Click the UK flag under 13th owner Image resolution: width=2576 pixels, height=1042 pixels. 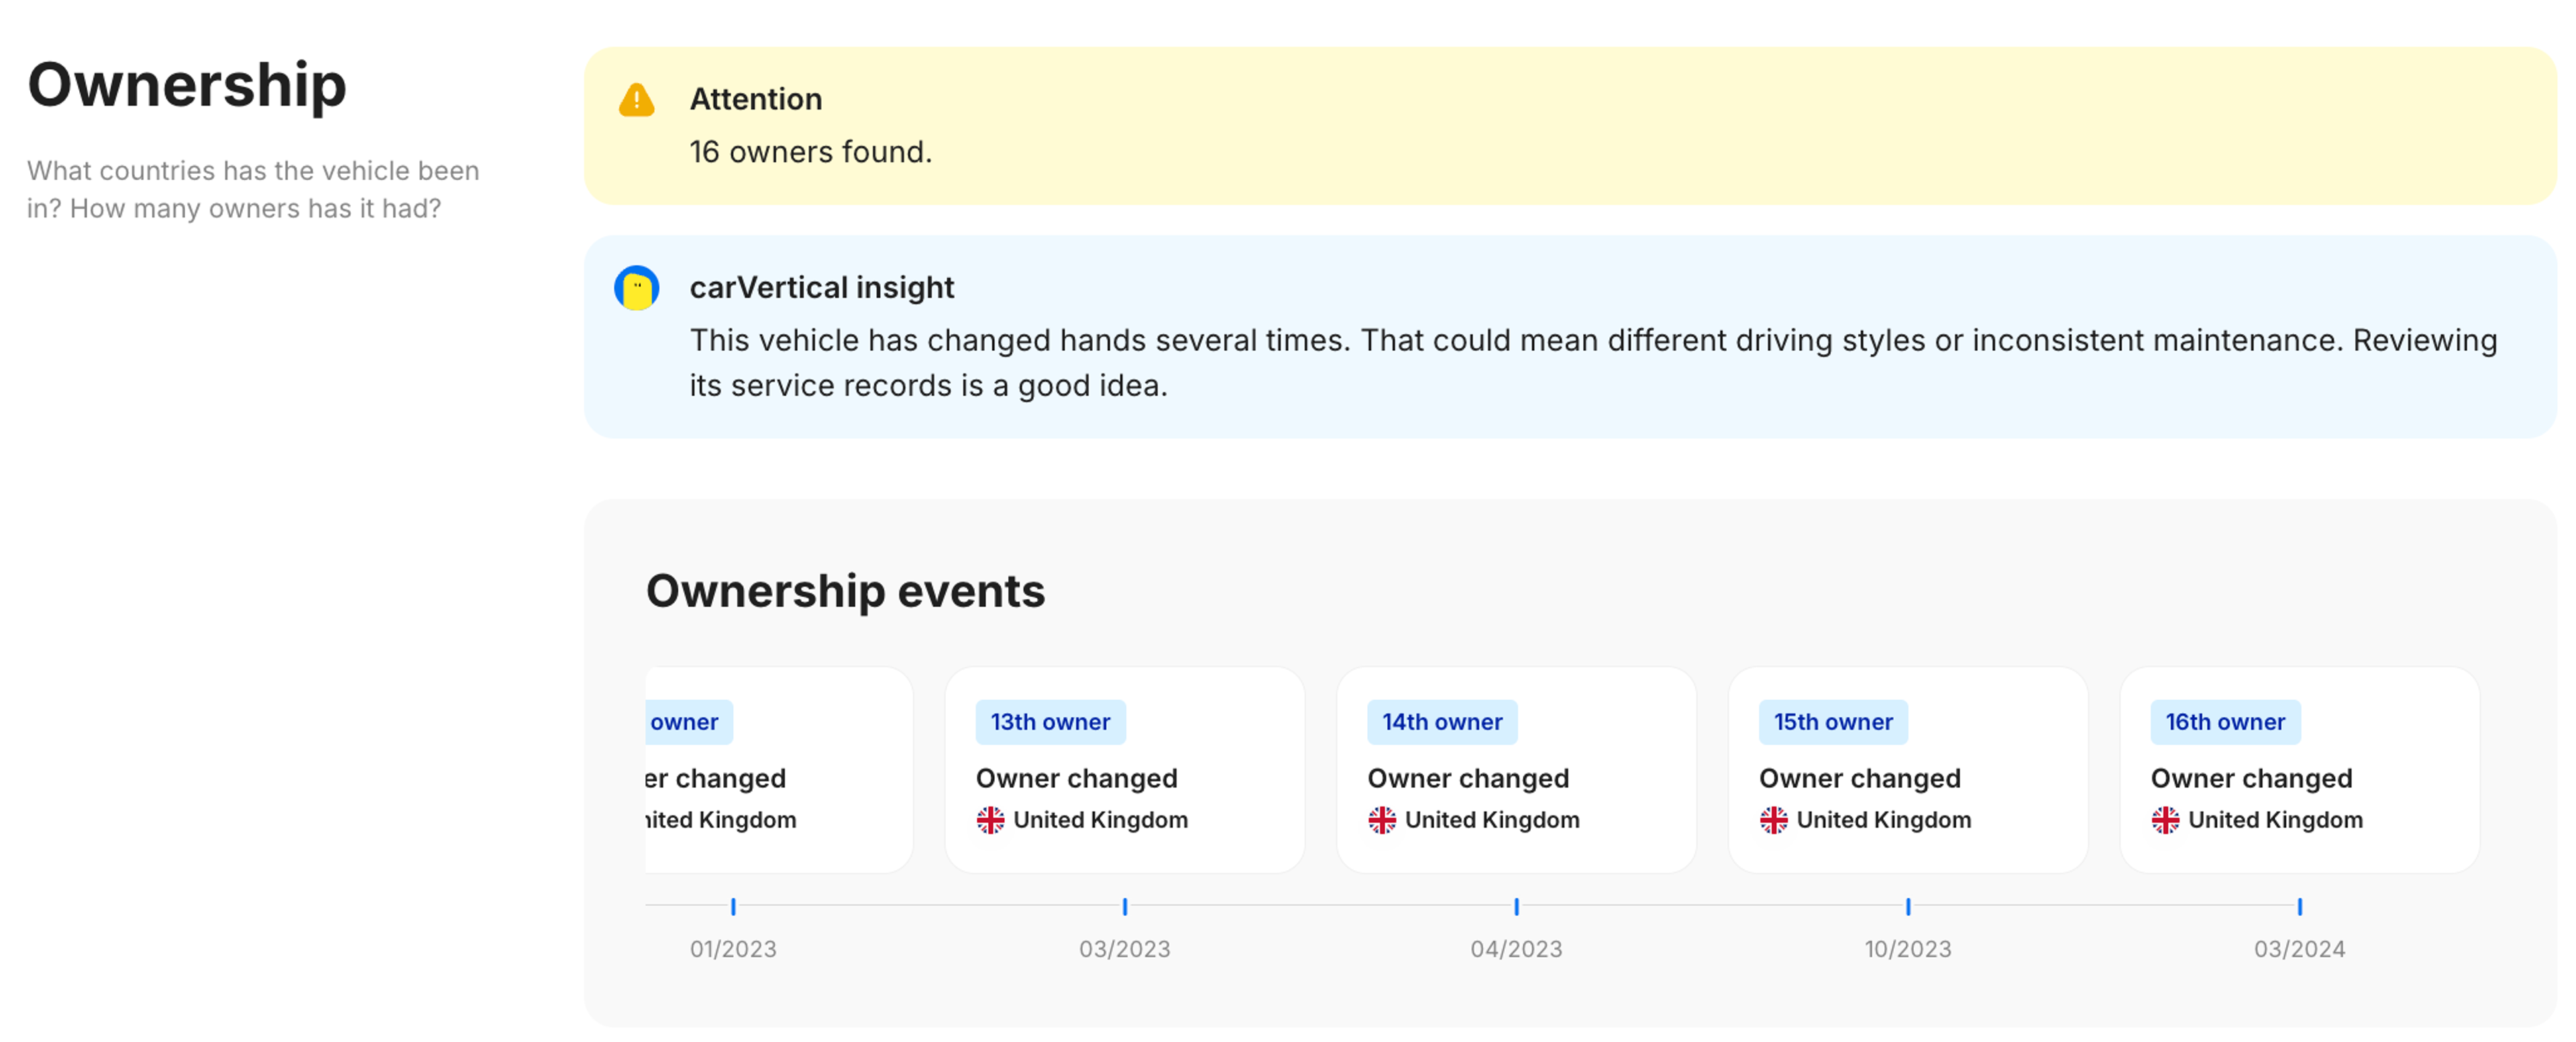(x=990, y=820)
